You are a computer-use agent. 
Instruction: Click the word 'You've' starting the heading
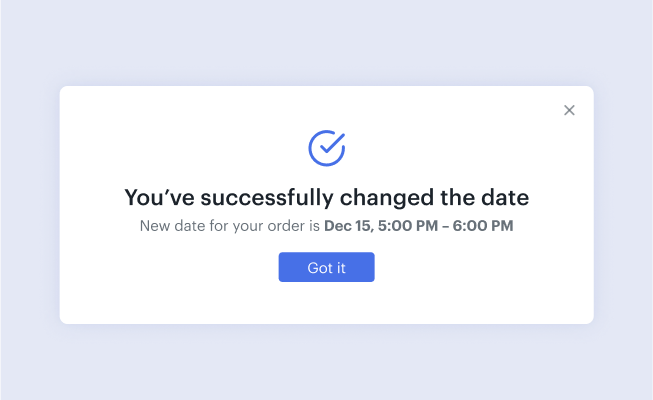(159, 198)
